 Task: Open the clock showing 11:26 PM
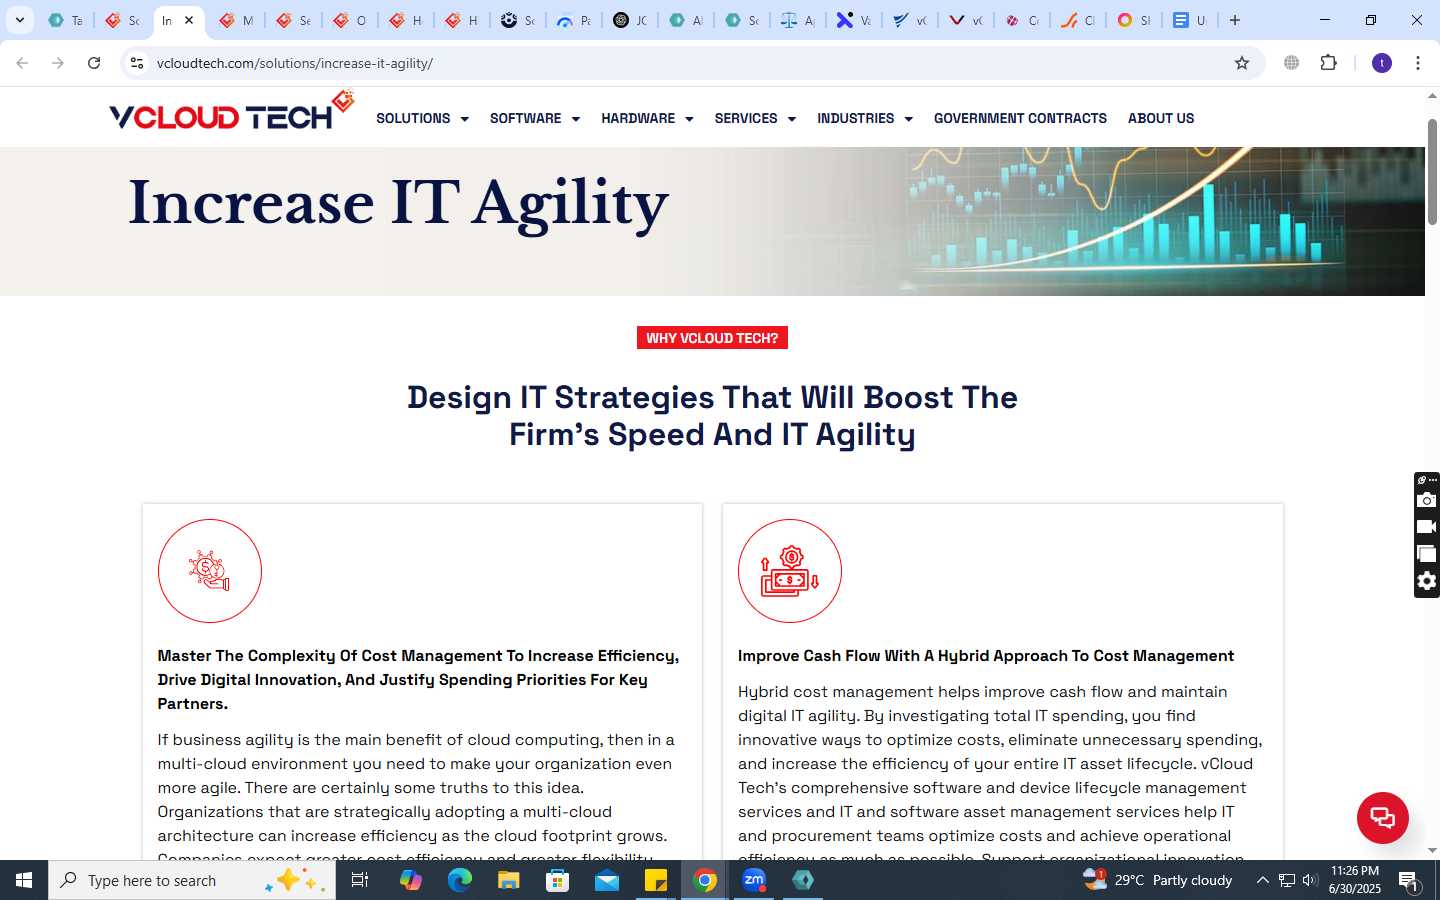point(1355,880)
